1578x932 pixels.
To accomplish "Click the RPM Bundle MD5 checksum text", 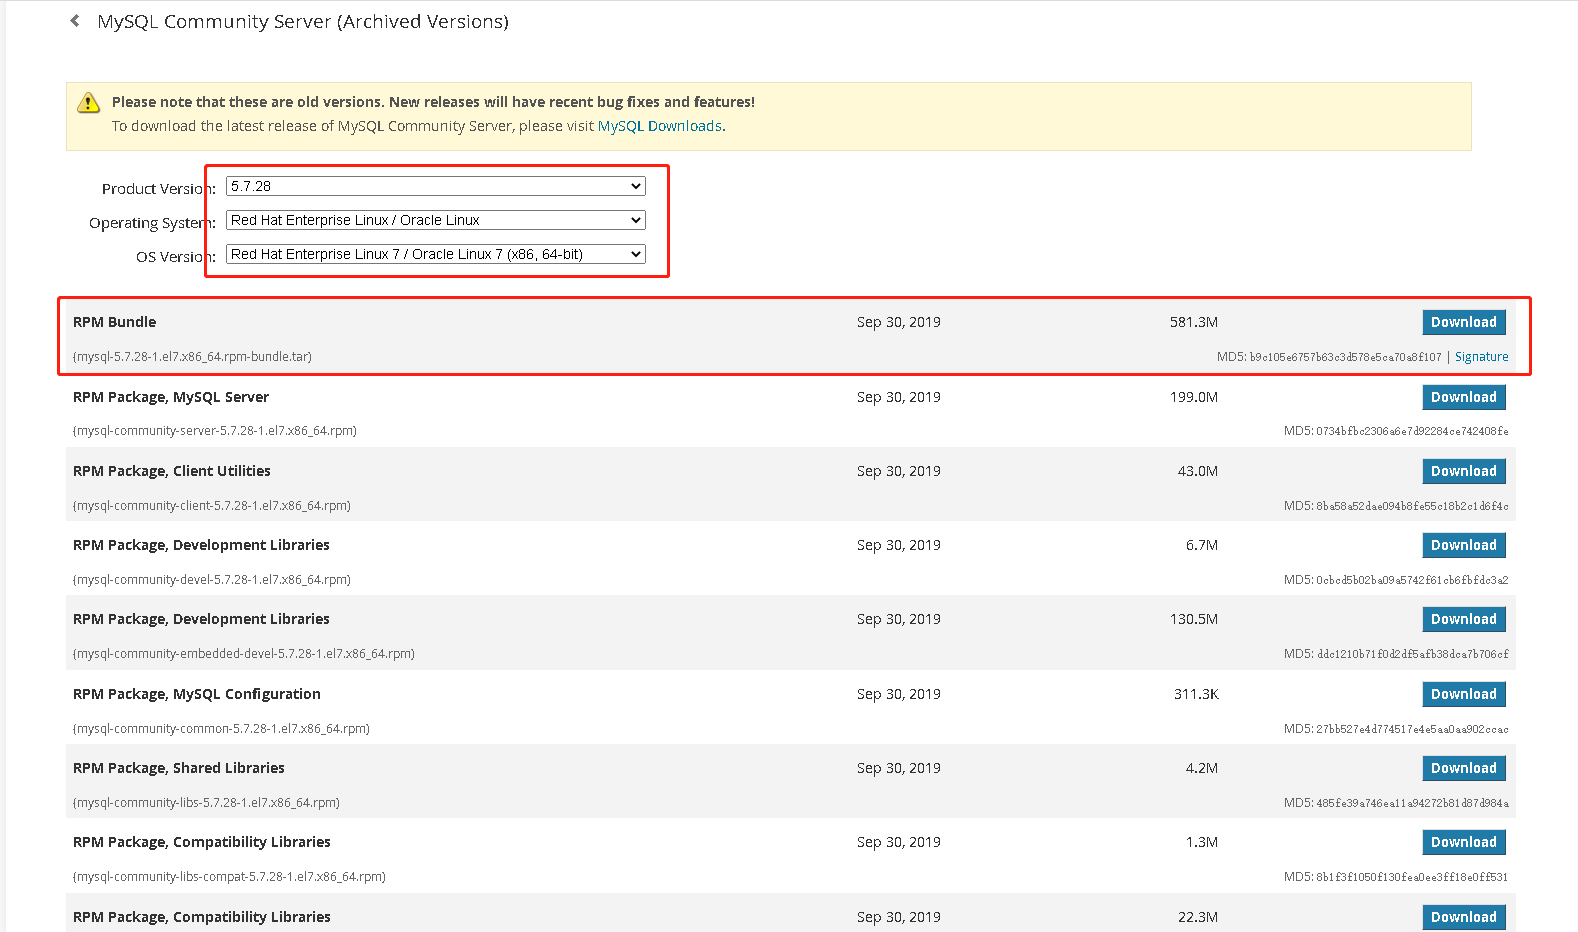I will click(1329, 357).
